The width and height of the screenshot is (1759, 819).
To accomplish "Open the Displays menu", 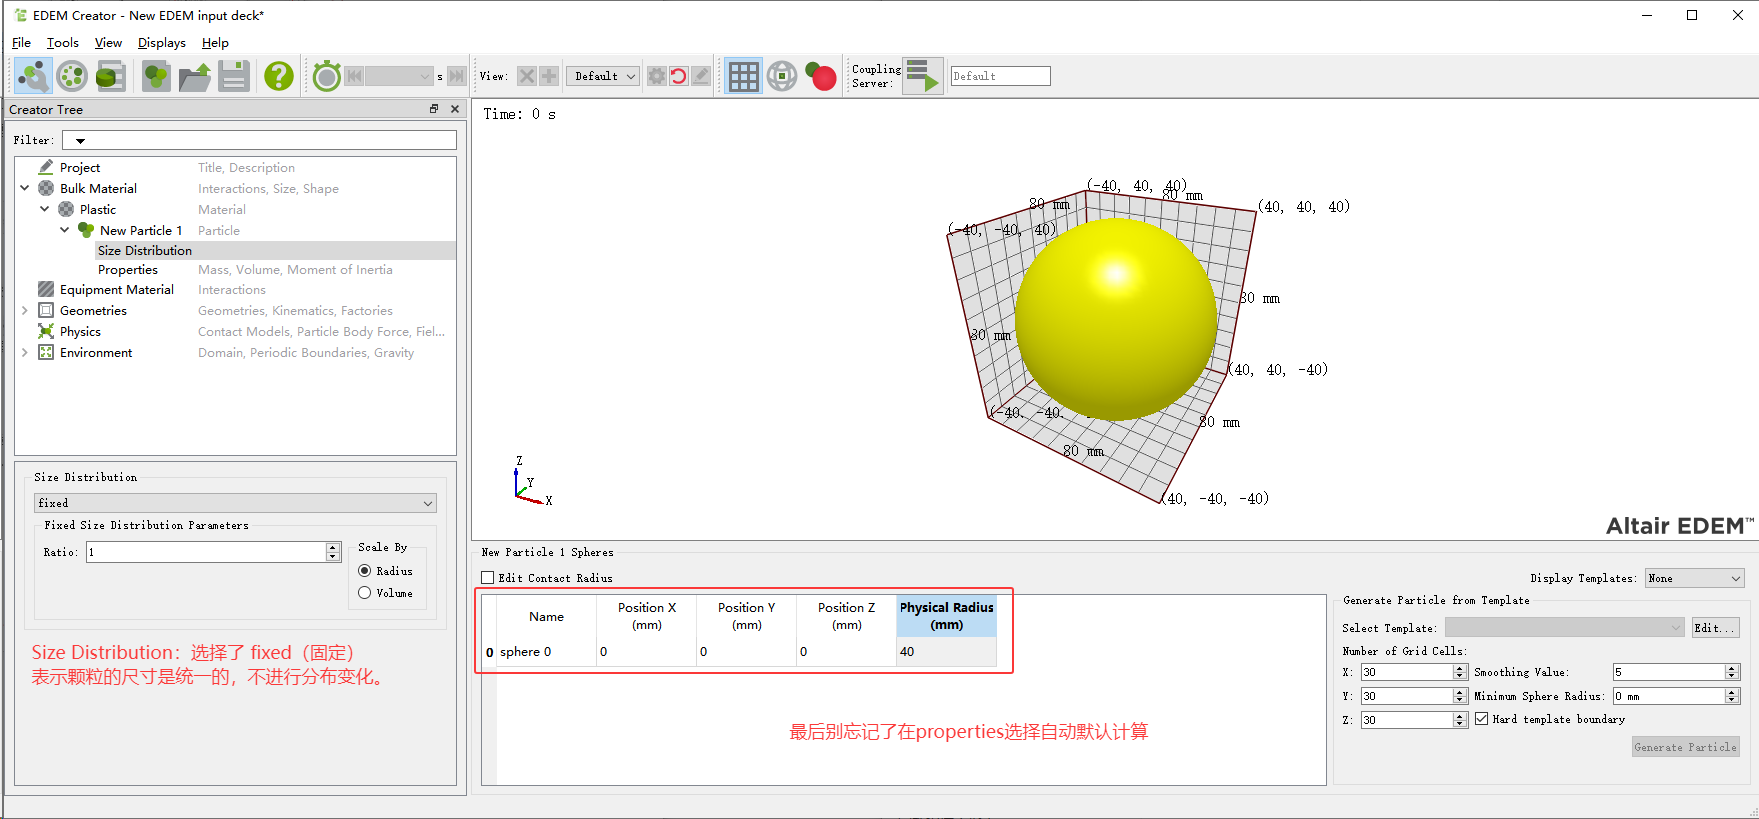I will click(x=161, y=43).
